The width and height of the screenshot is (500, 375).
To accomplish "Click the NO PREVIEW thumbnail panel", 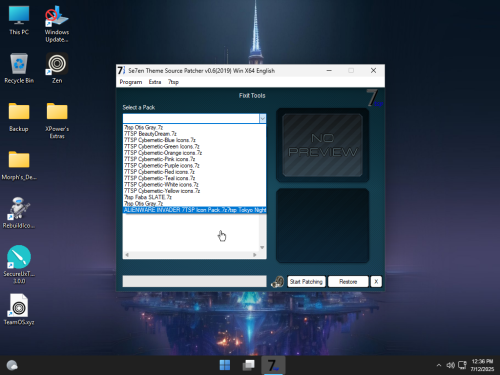I will (322, 145).
